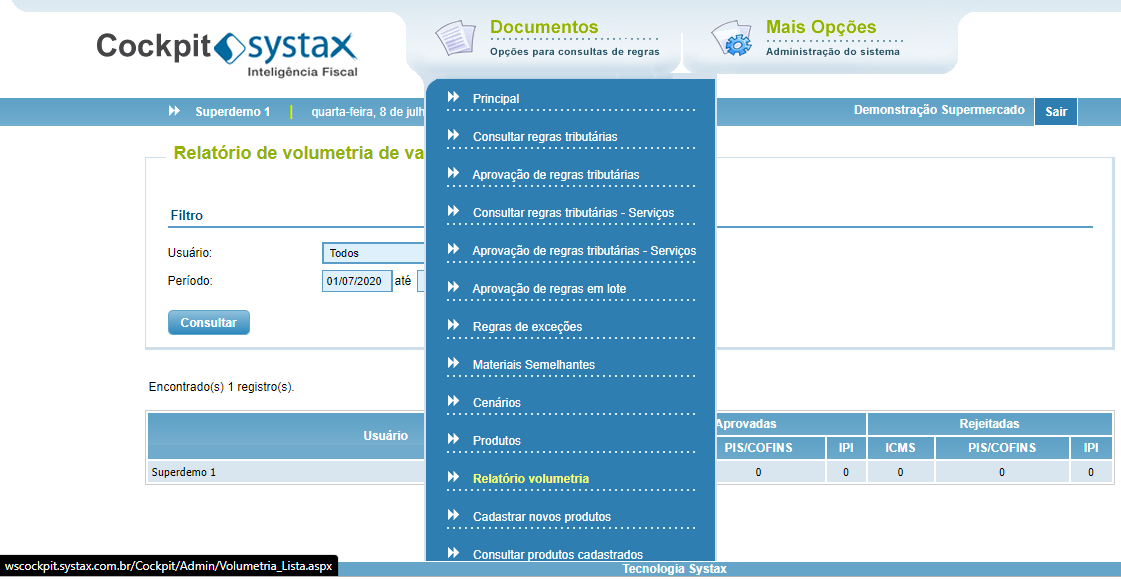
Task: Click Demonstração Supermercado text in header bar
Action: coord(939,110)
